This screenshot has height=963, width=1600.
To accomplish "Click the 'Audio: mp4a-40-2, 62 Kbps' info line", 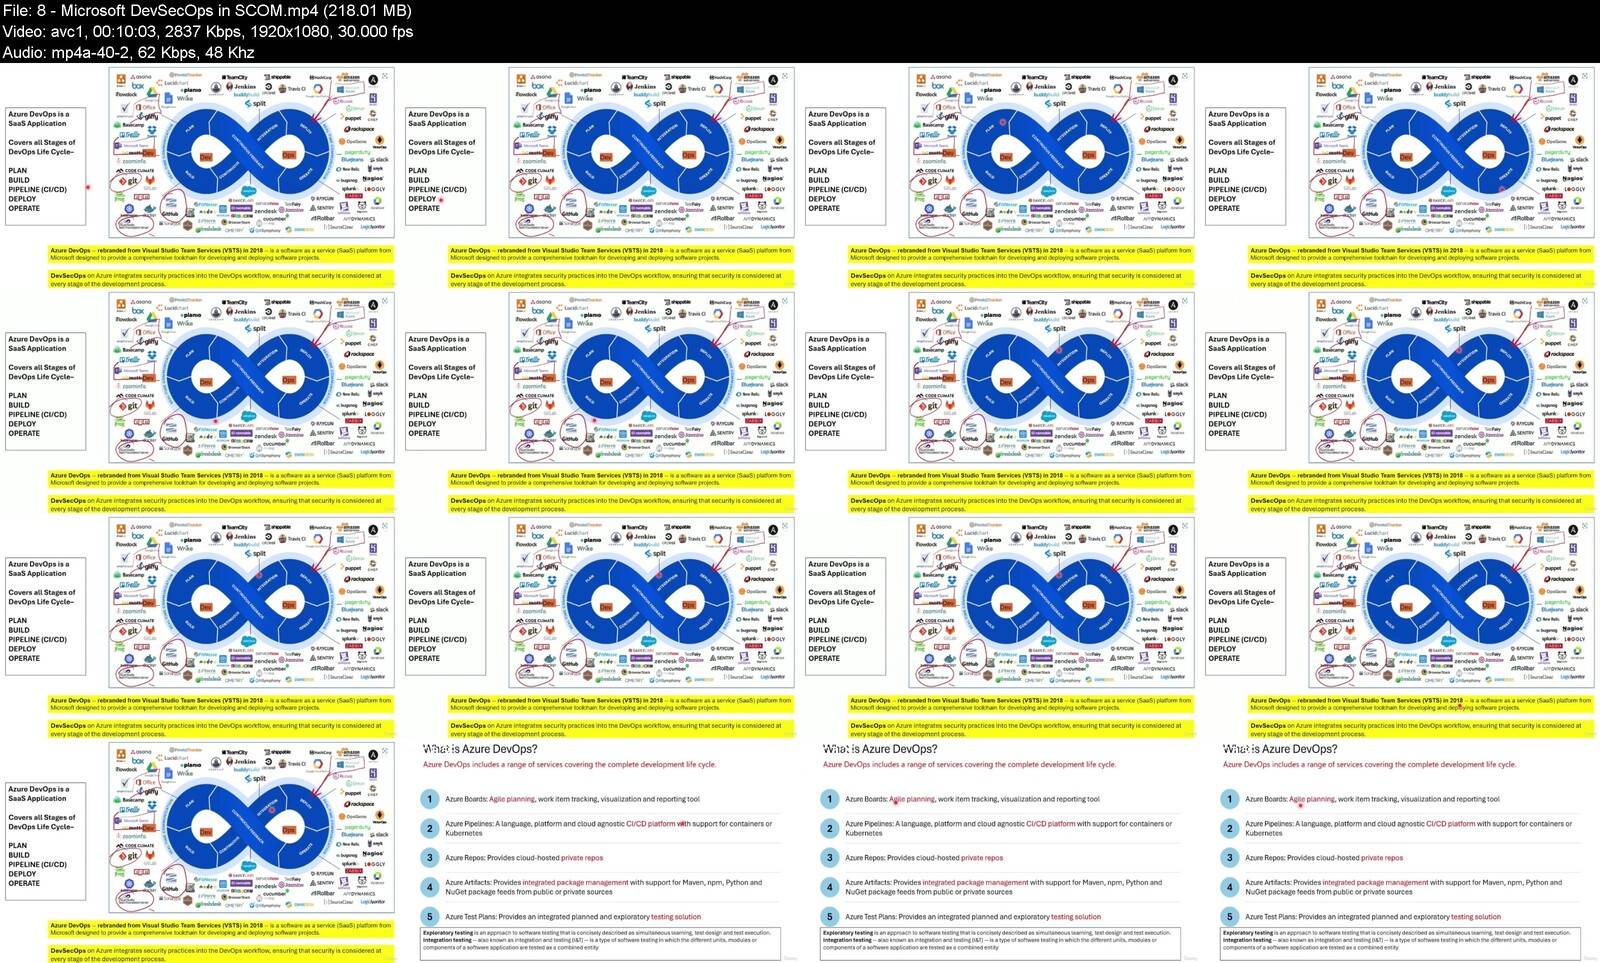I will click(128, 52).
